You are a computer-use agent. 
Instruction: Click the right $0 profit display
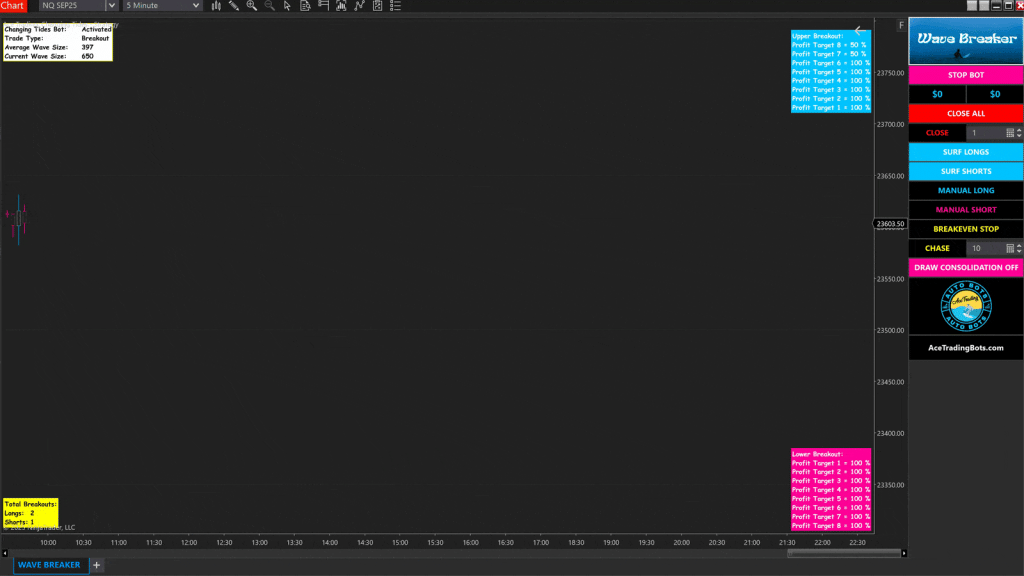tap(995, 94)
